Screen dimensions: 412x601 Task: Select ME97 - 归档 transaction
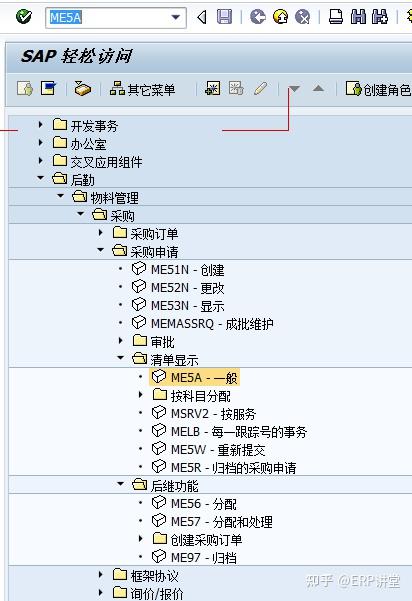(x=204, y=558)
